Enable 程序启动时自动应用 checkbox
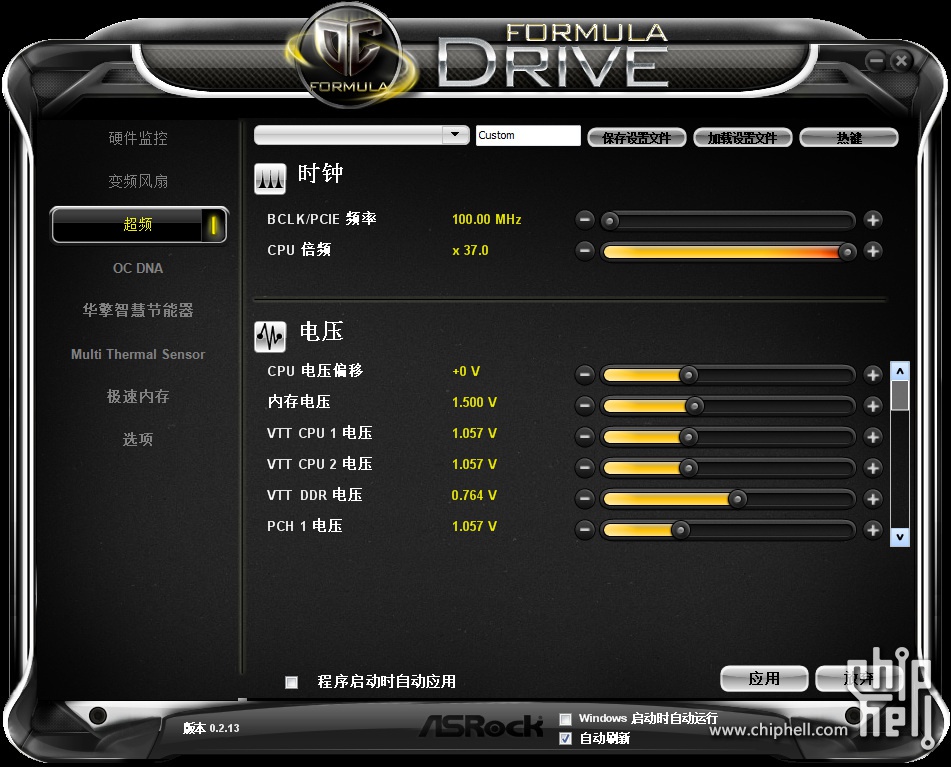951x767 pixels. click(292, 682)
